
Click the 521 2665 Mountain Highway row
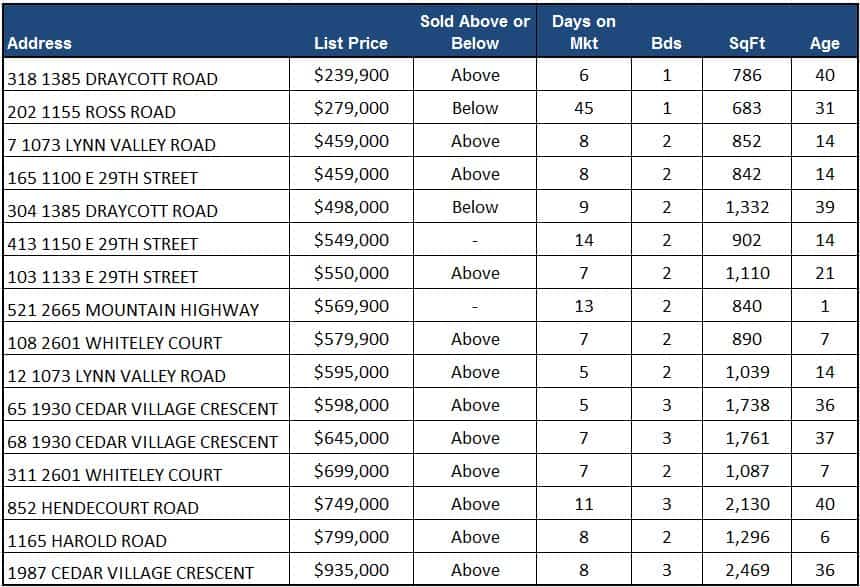(133, 309)
